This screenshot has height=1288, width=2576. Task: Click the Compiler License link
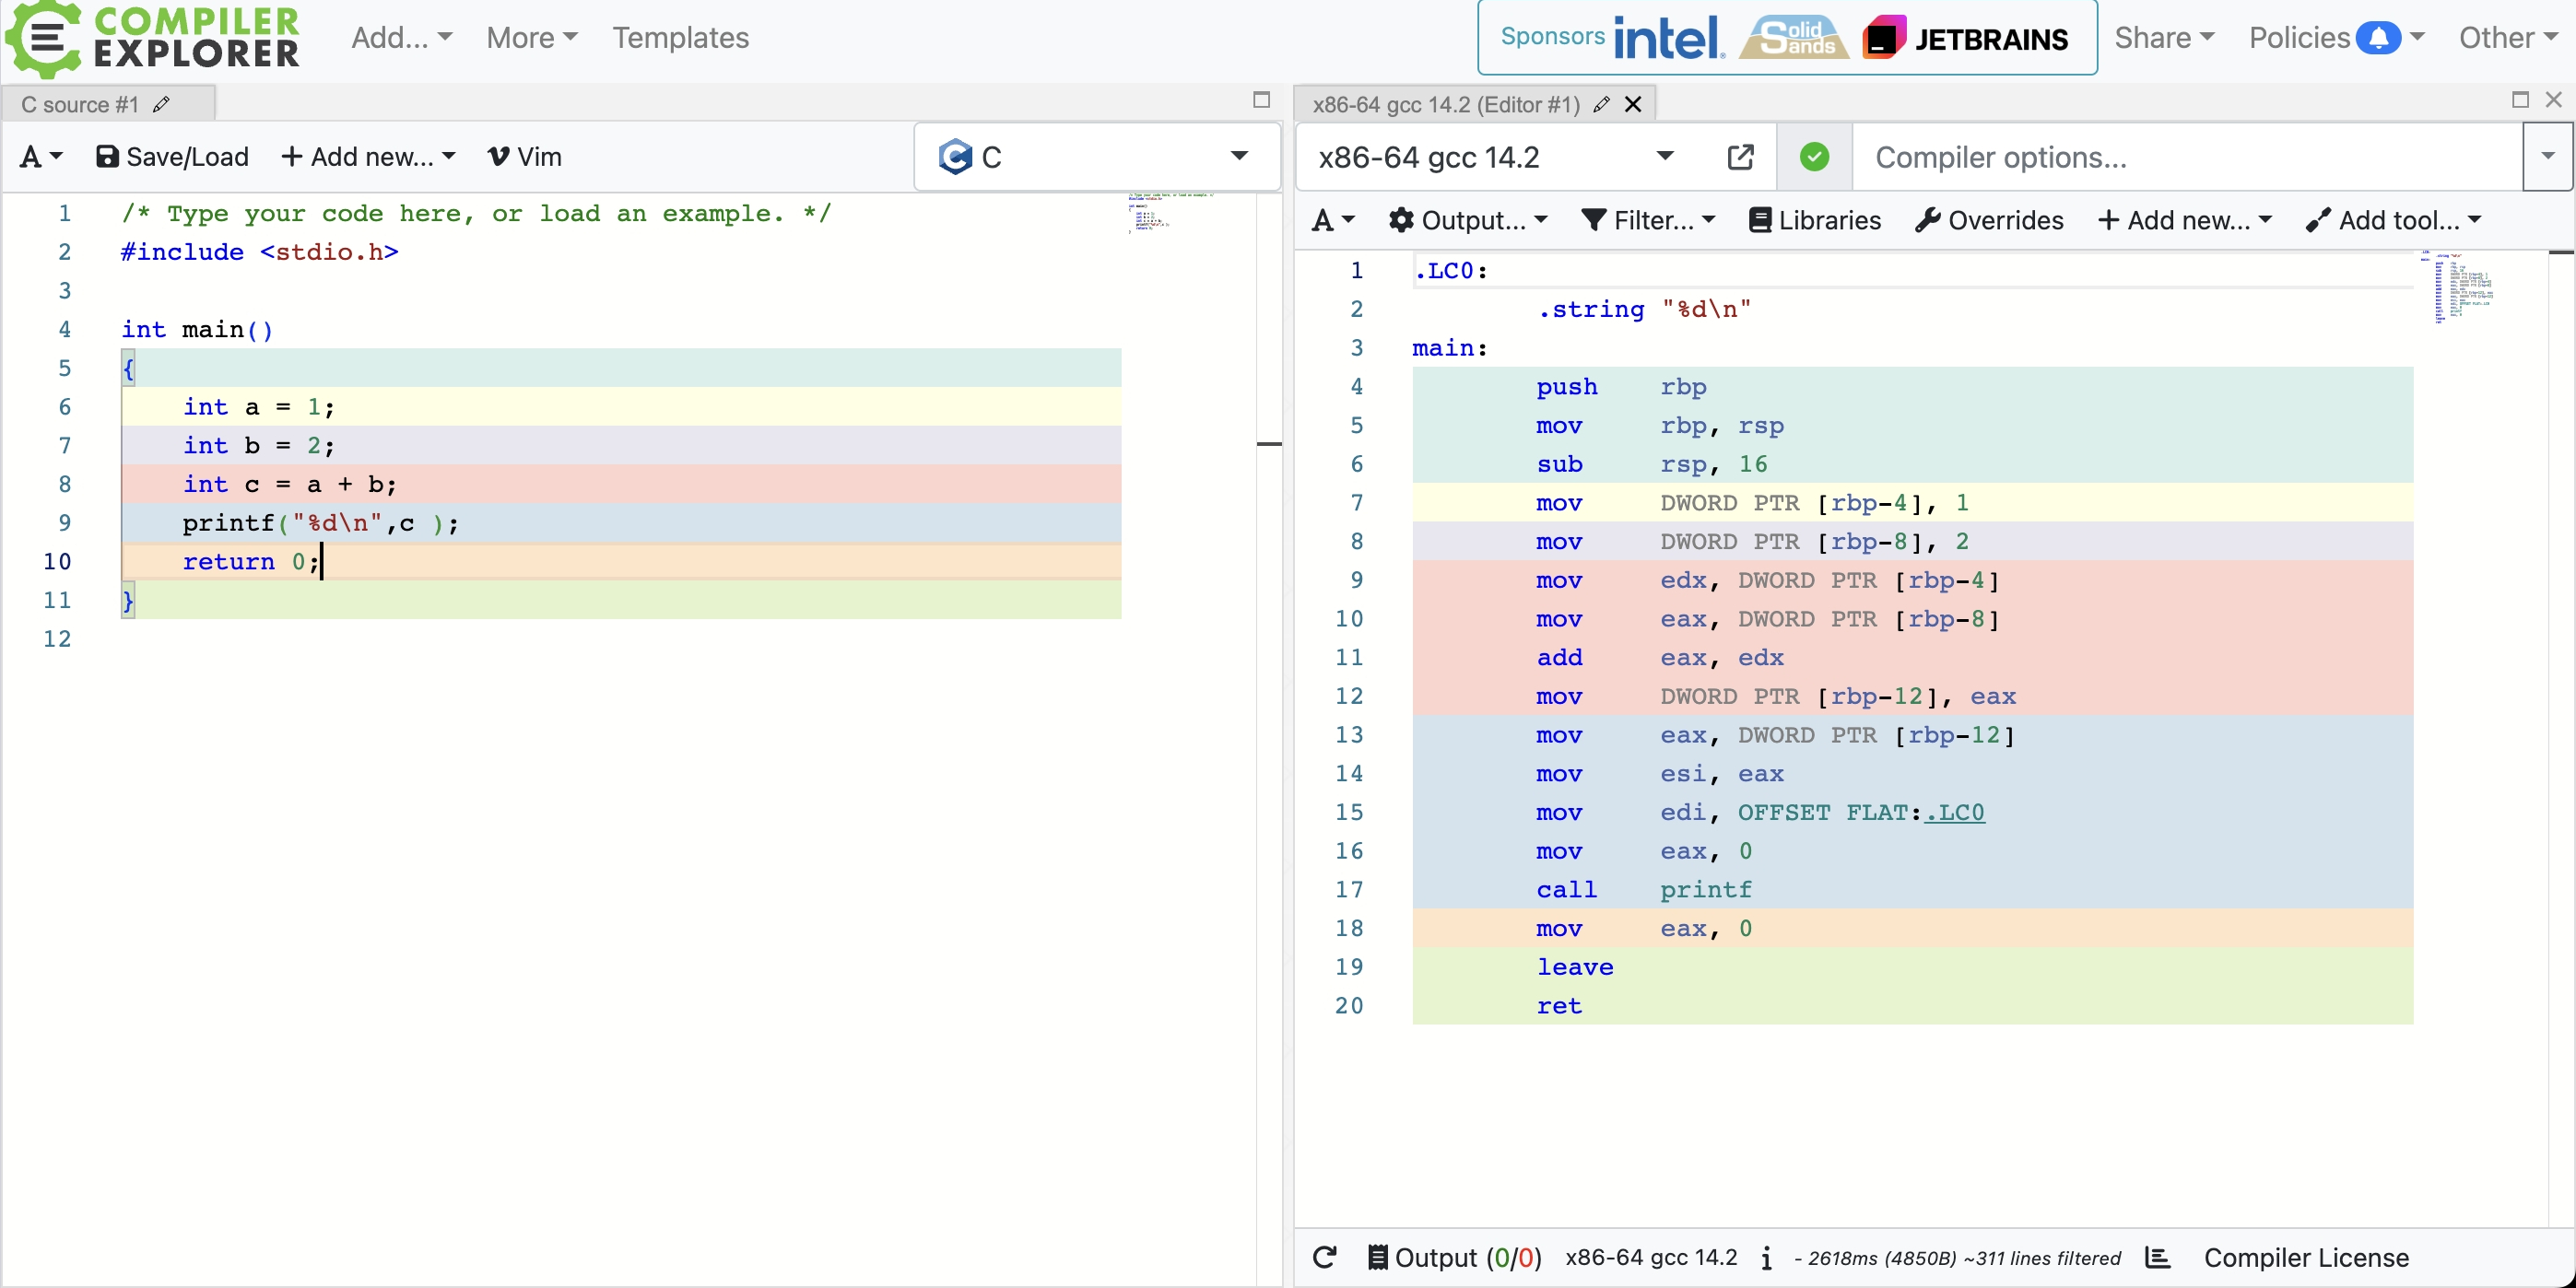[2306, 1257]
